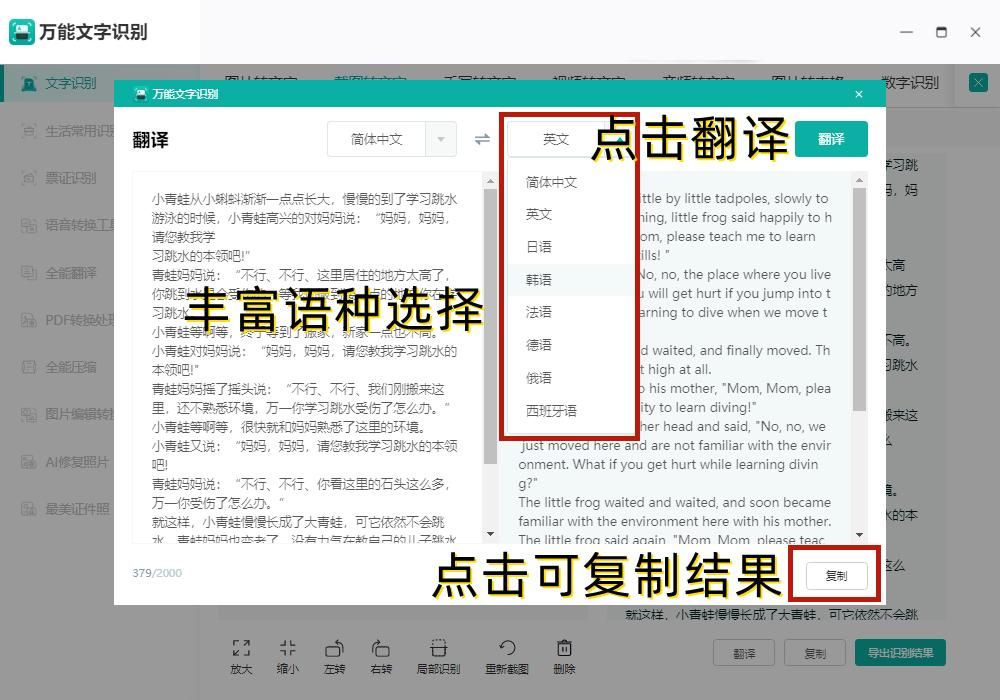Switch to the 数字识别 tab

click(x=910, y=83)
